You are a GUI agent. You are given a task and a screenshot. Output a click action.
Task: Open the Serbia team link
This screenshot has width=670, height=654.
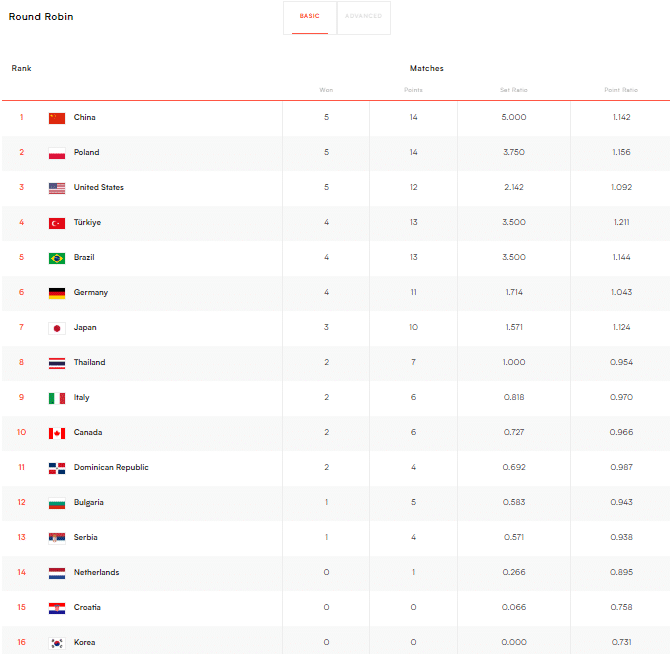[x=85, y=538]
